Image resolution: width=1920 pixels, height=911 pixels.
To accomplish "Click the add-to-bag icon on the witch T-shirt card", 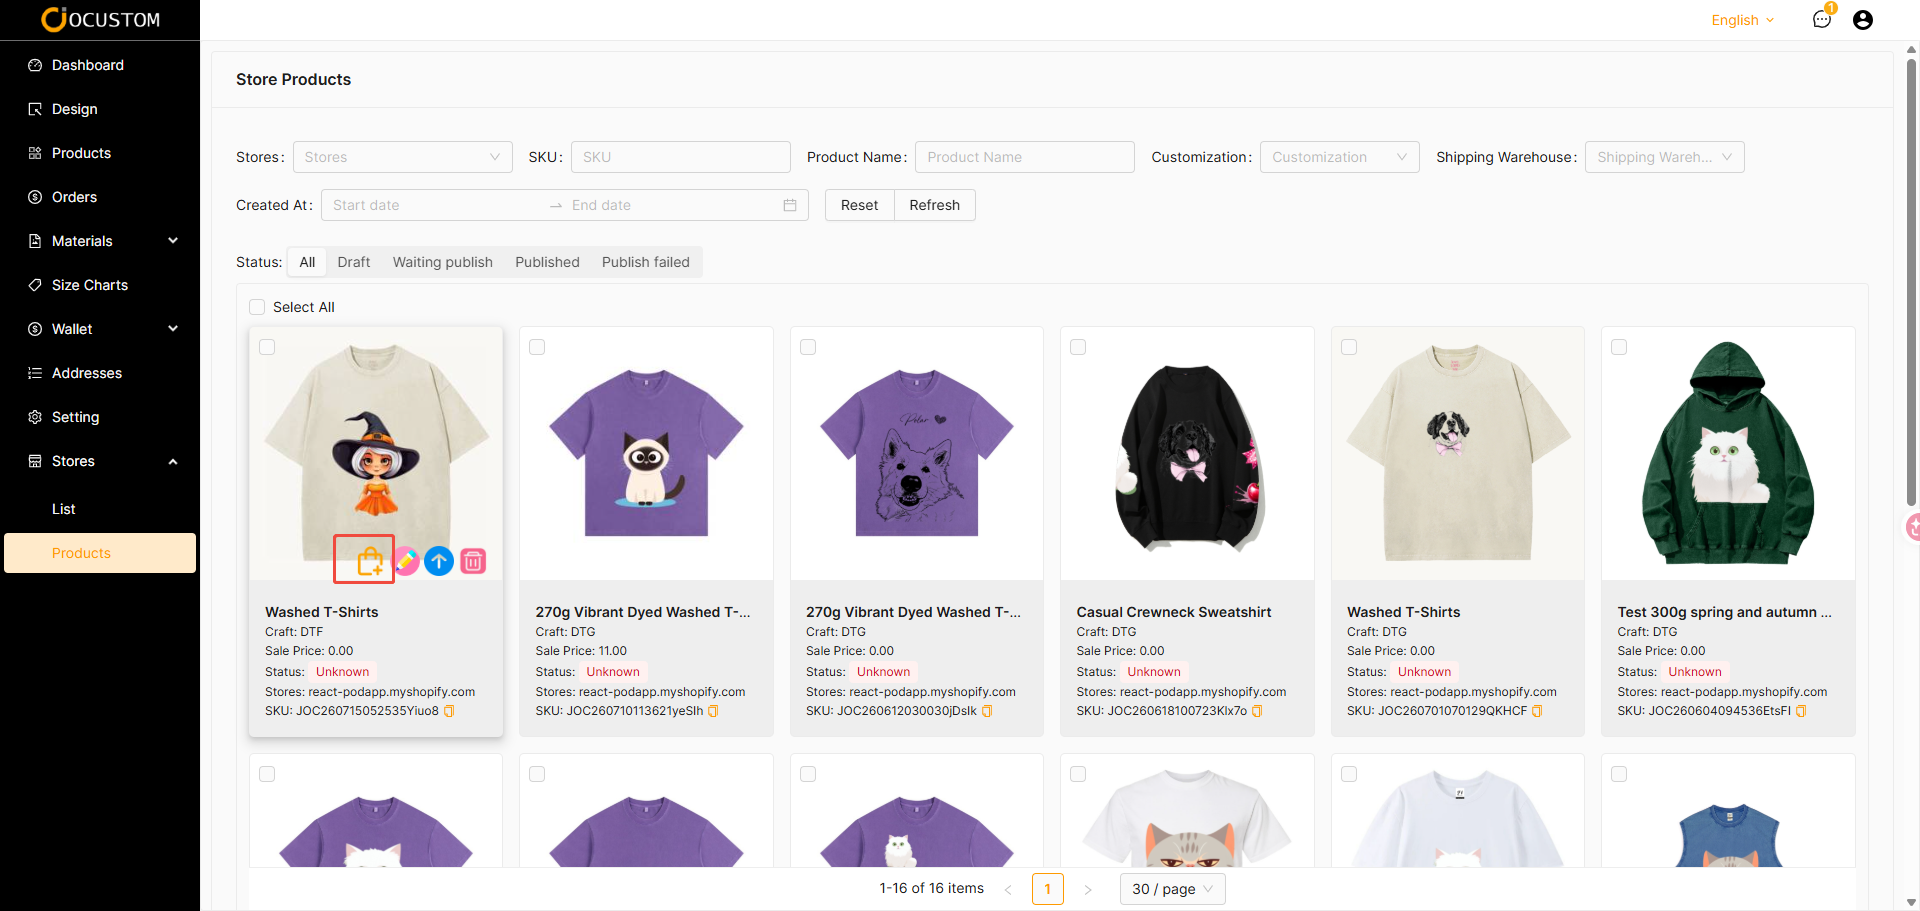I will 370,561.
